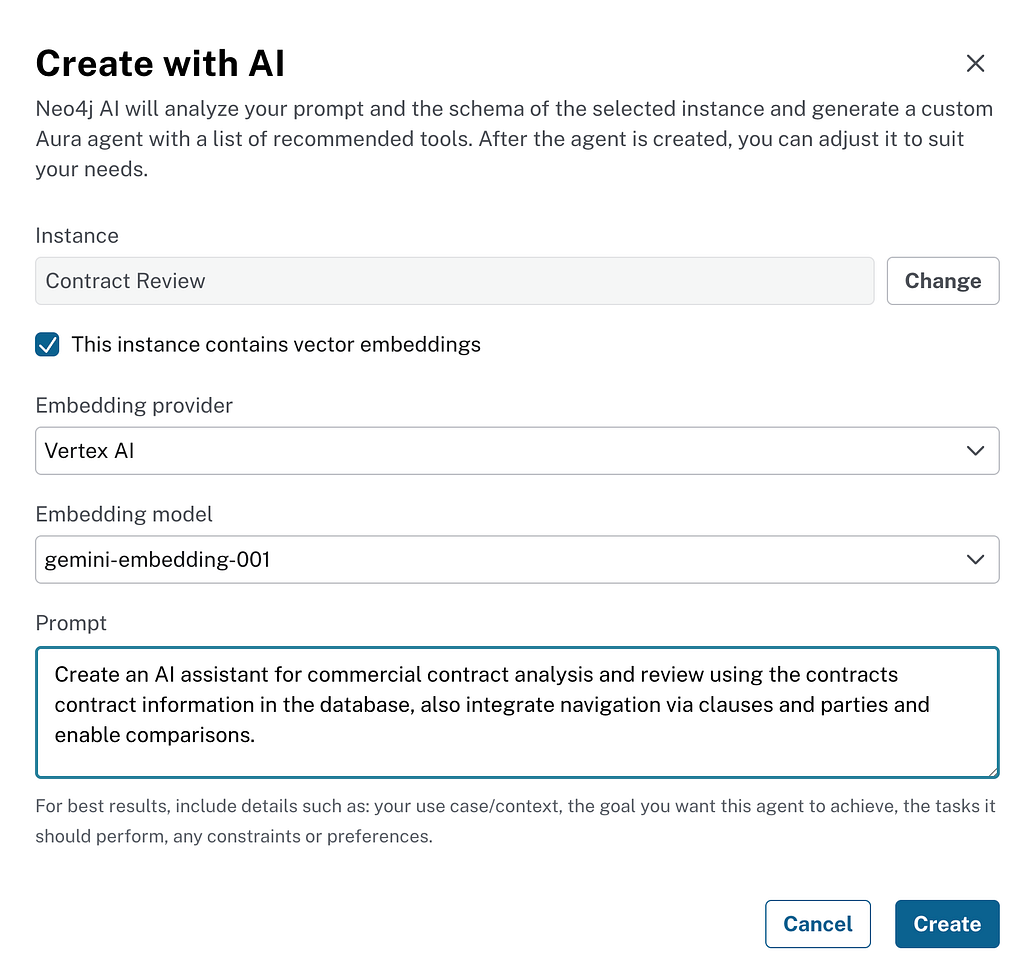Open the Embedding provider dropdown showing Vertex AI
1024x974 pixels.
pyautogui.click(x=517, y=451)
